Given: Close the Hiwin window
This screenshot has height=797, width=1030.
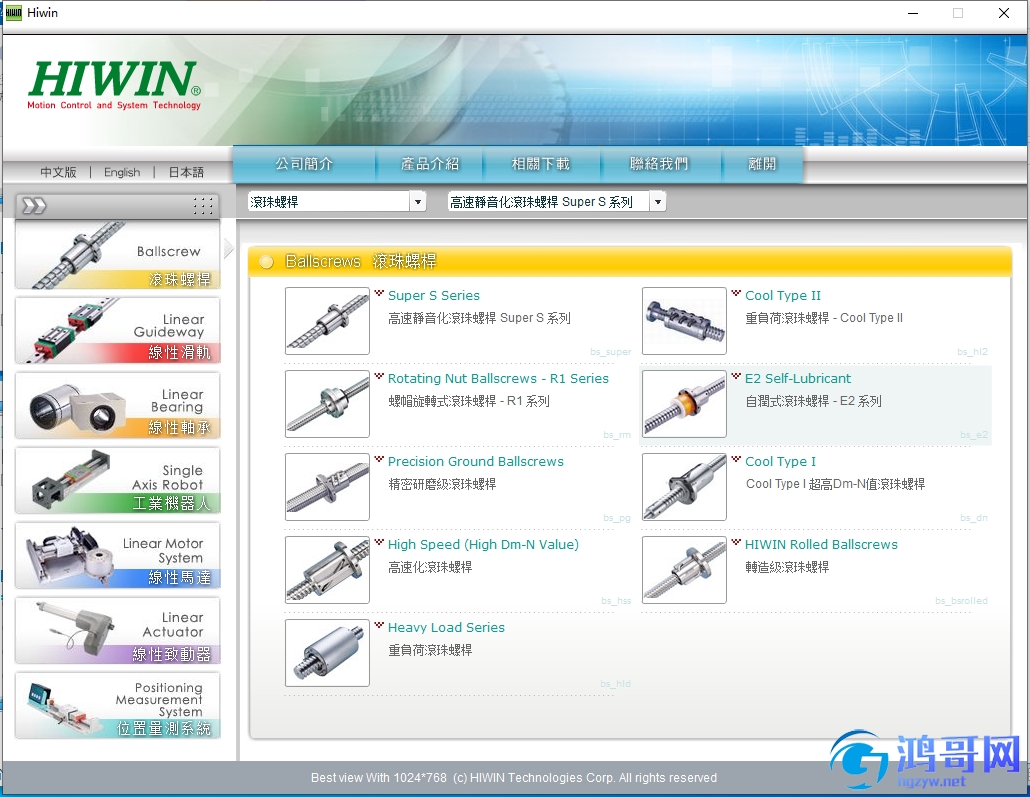Looking at the screenshot, I should (1004, 13).
